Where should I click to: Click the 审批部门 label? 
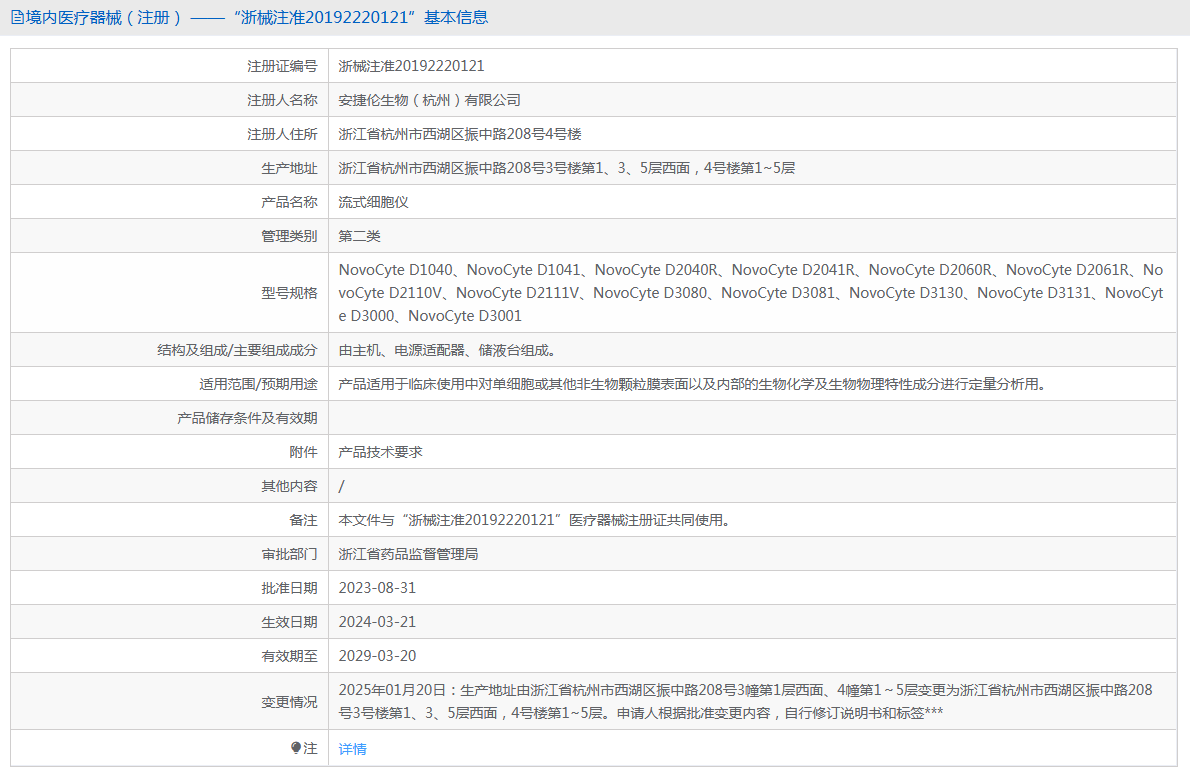point(289,554)
